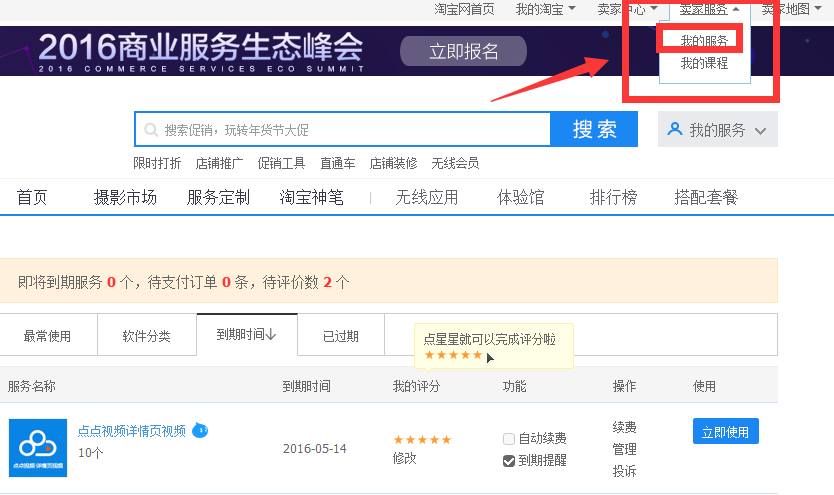Click the 立即报名 banner button
Screen dimensions: 834x495
click(x=463, y=51)
